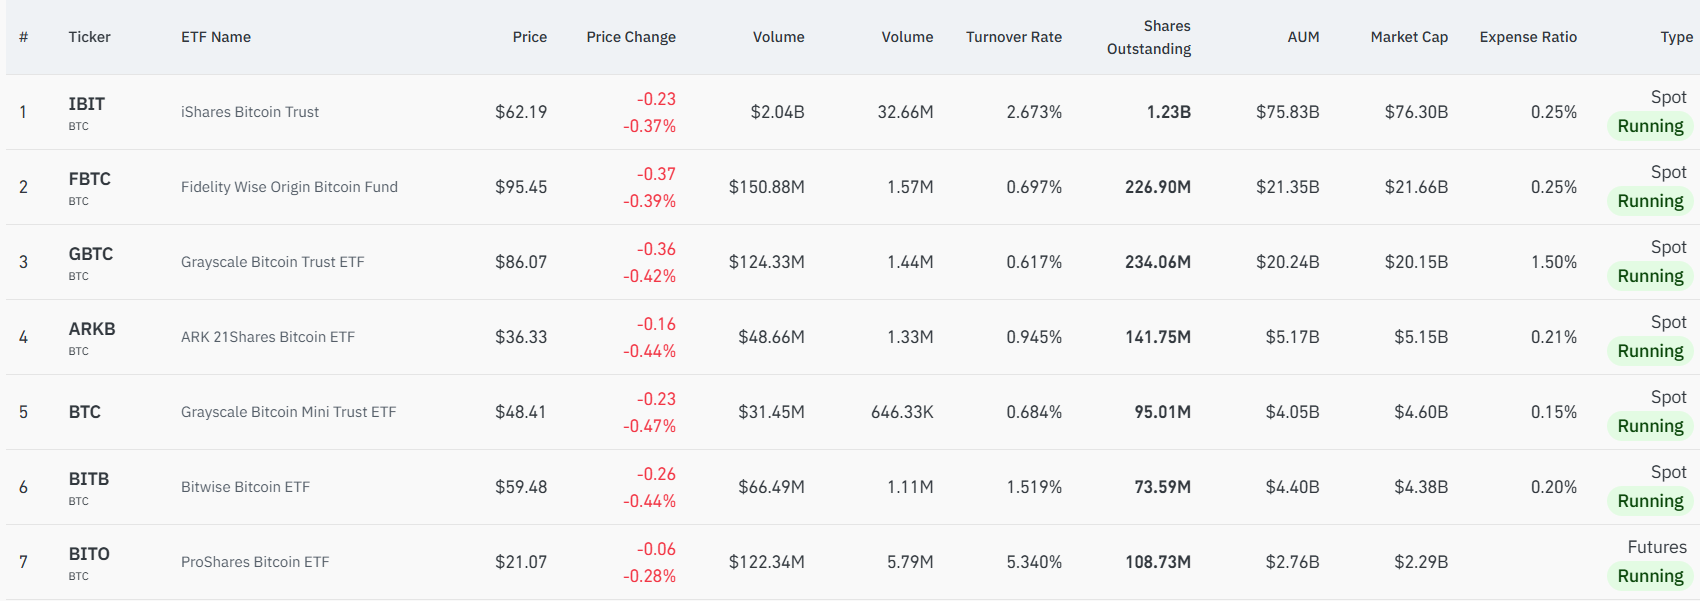Select the 5.340% turnover rate cell

tap(1034, 562)
